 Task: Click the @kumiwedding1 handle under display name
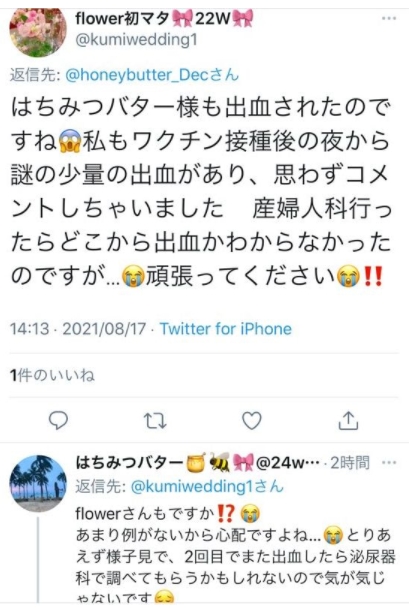pyautogui.click(x=136, y=40)
